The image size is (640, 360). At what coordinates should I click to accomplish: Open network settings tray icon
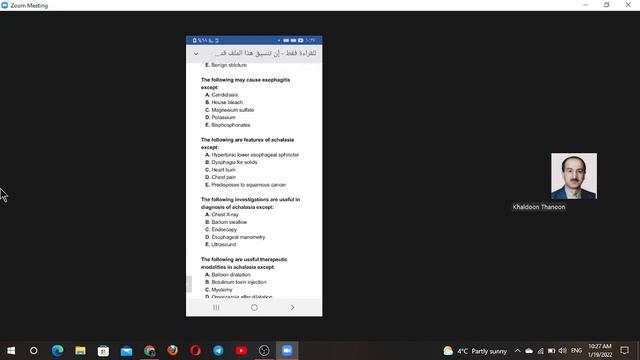[540, 351]
